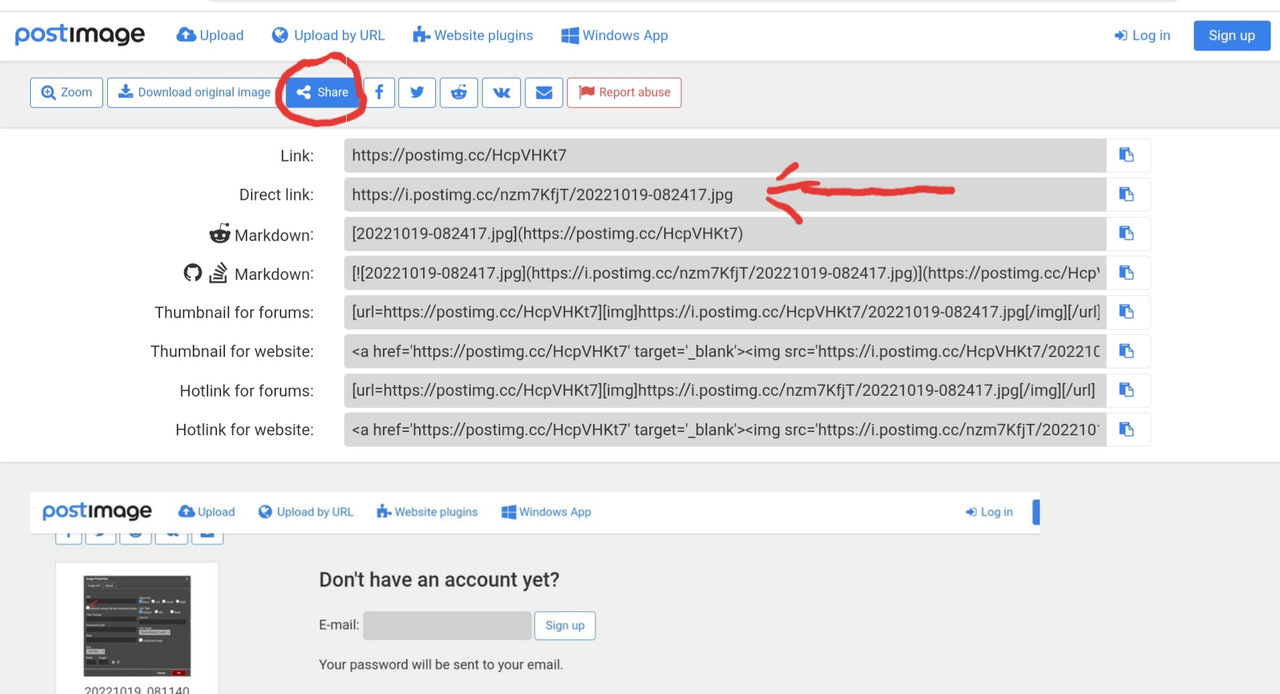Image resolution: width=1280 pixels, height=694 pixels.
Task: Click the Log in link
Action: click(x=1142, y=35)
